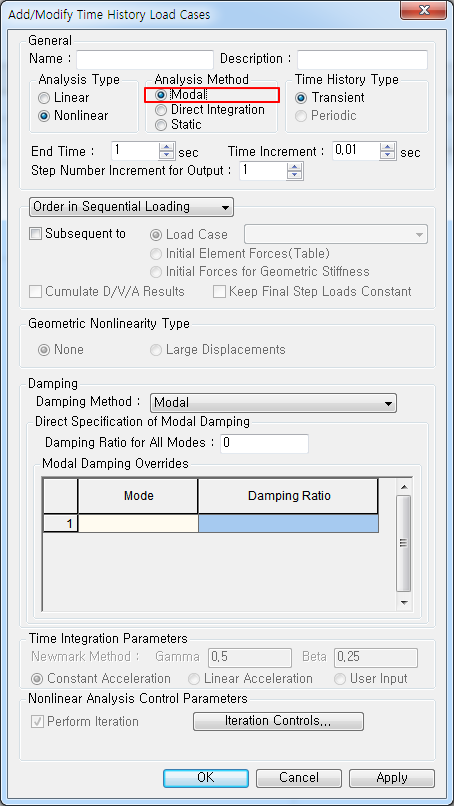Click into the Name input field

click(x=145, y=60)
